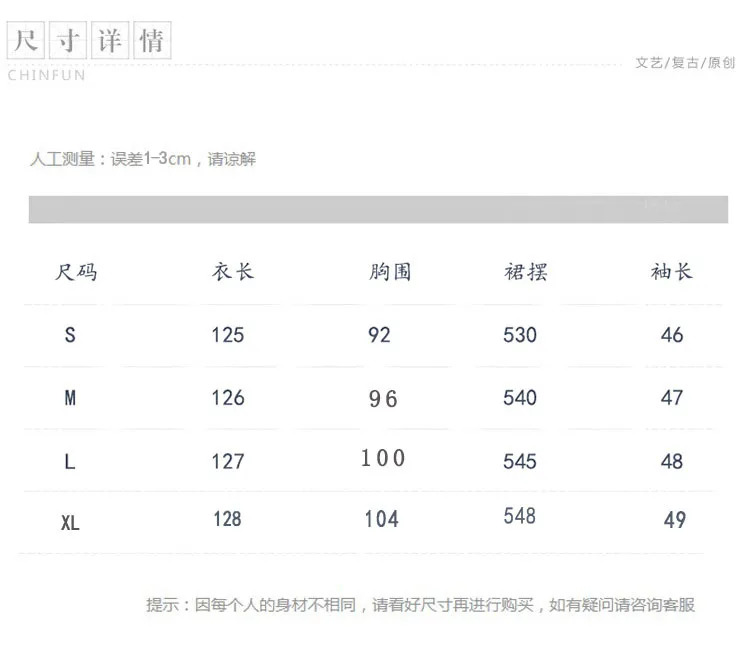Image resolution: width=750 pixels, height=658 pixels.
Task: Click the 裙摆 column header
Action: coord(526,272)
